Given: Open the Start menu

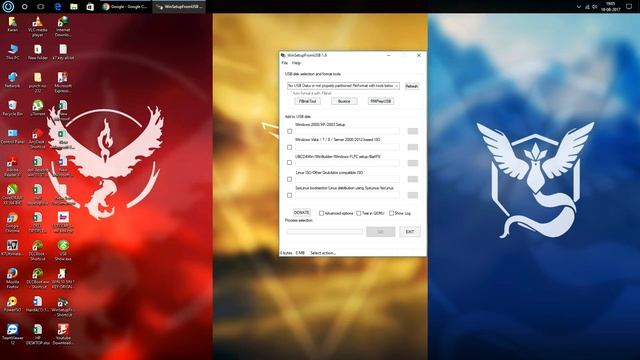Looking at the screenshot, I should (8, 7).
